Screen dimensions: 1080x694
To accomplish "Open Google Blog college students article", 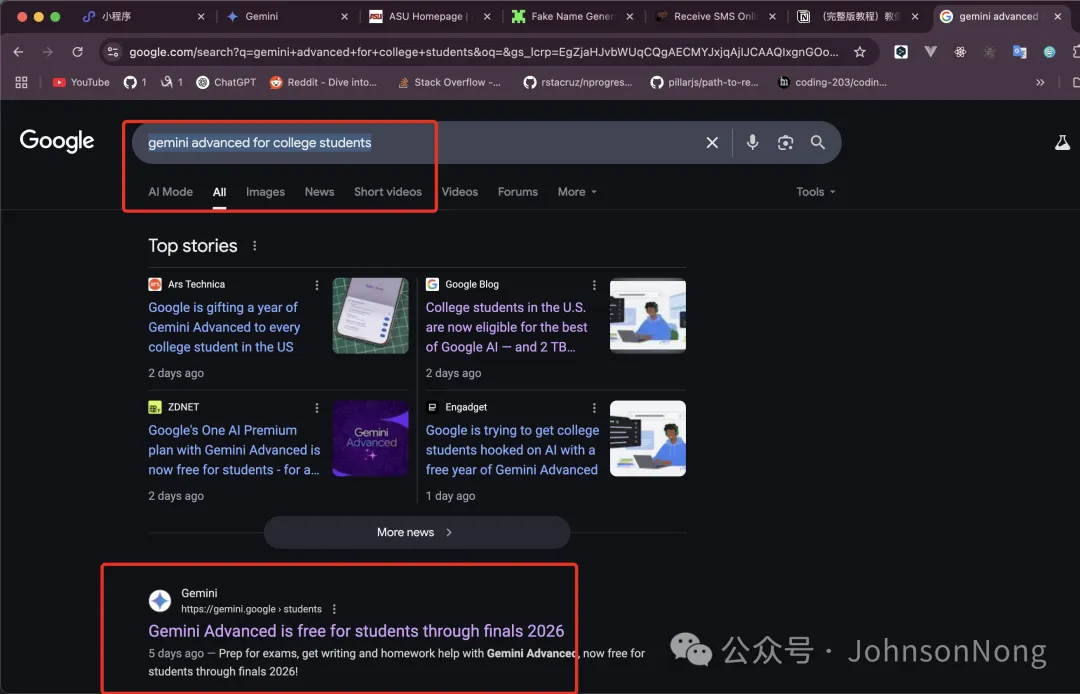I will 506,327.
